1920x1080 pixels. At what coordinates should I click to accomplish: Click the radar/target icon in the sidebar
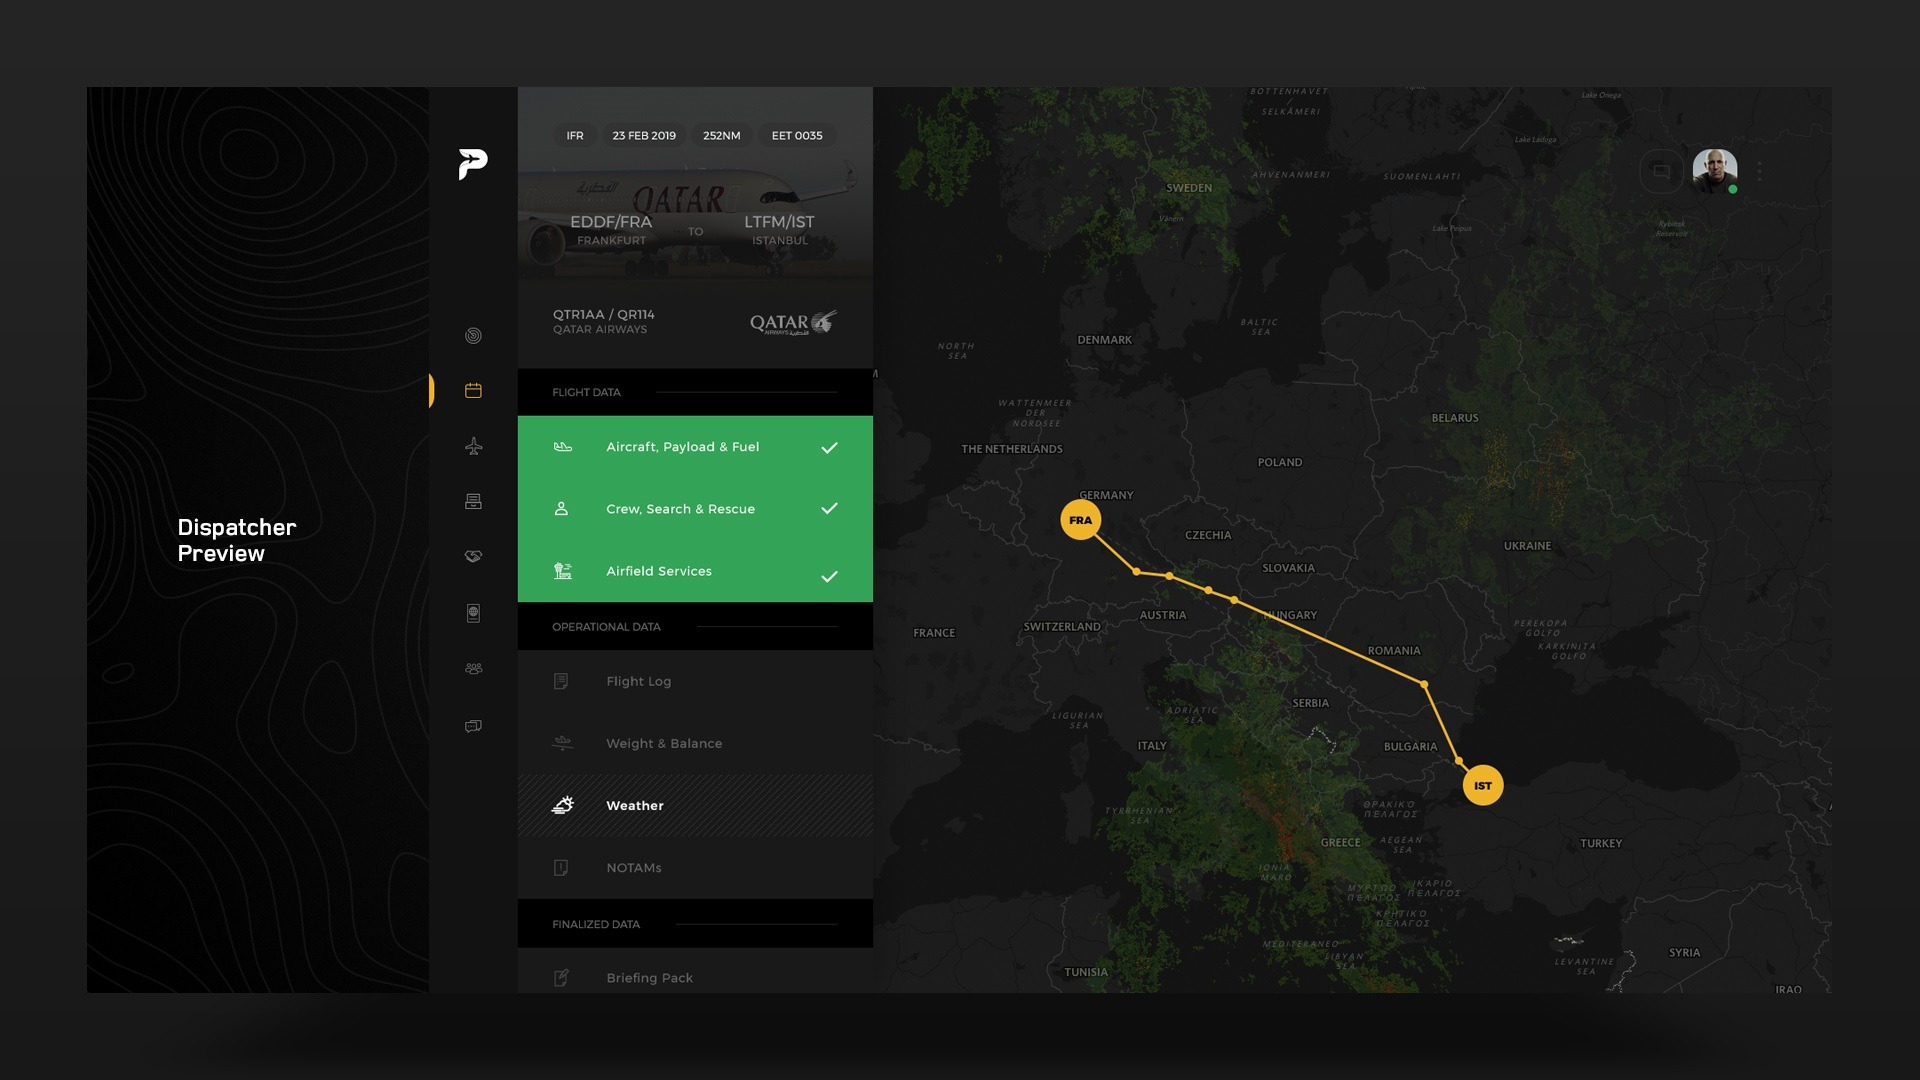coord(473,336)
